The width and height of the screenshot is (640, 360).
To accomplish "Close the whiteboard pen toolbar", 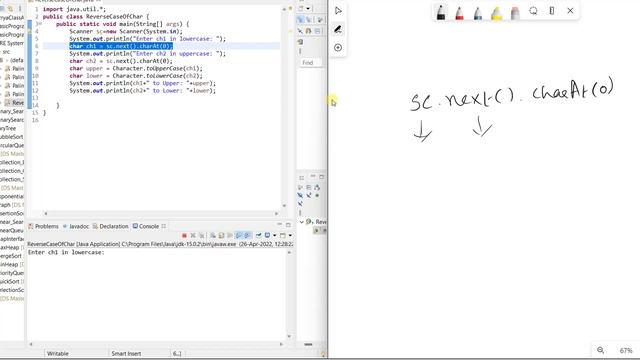I will [570, 11].
